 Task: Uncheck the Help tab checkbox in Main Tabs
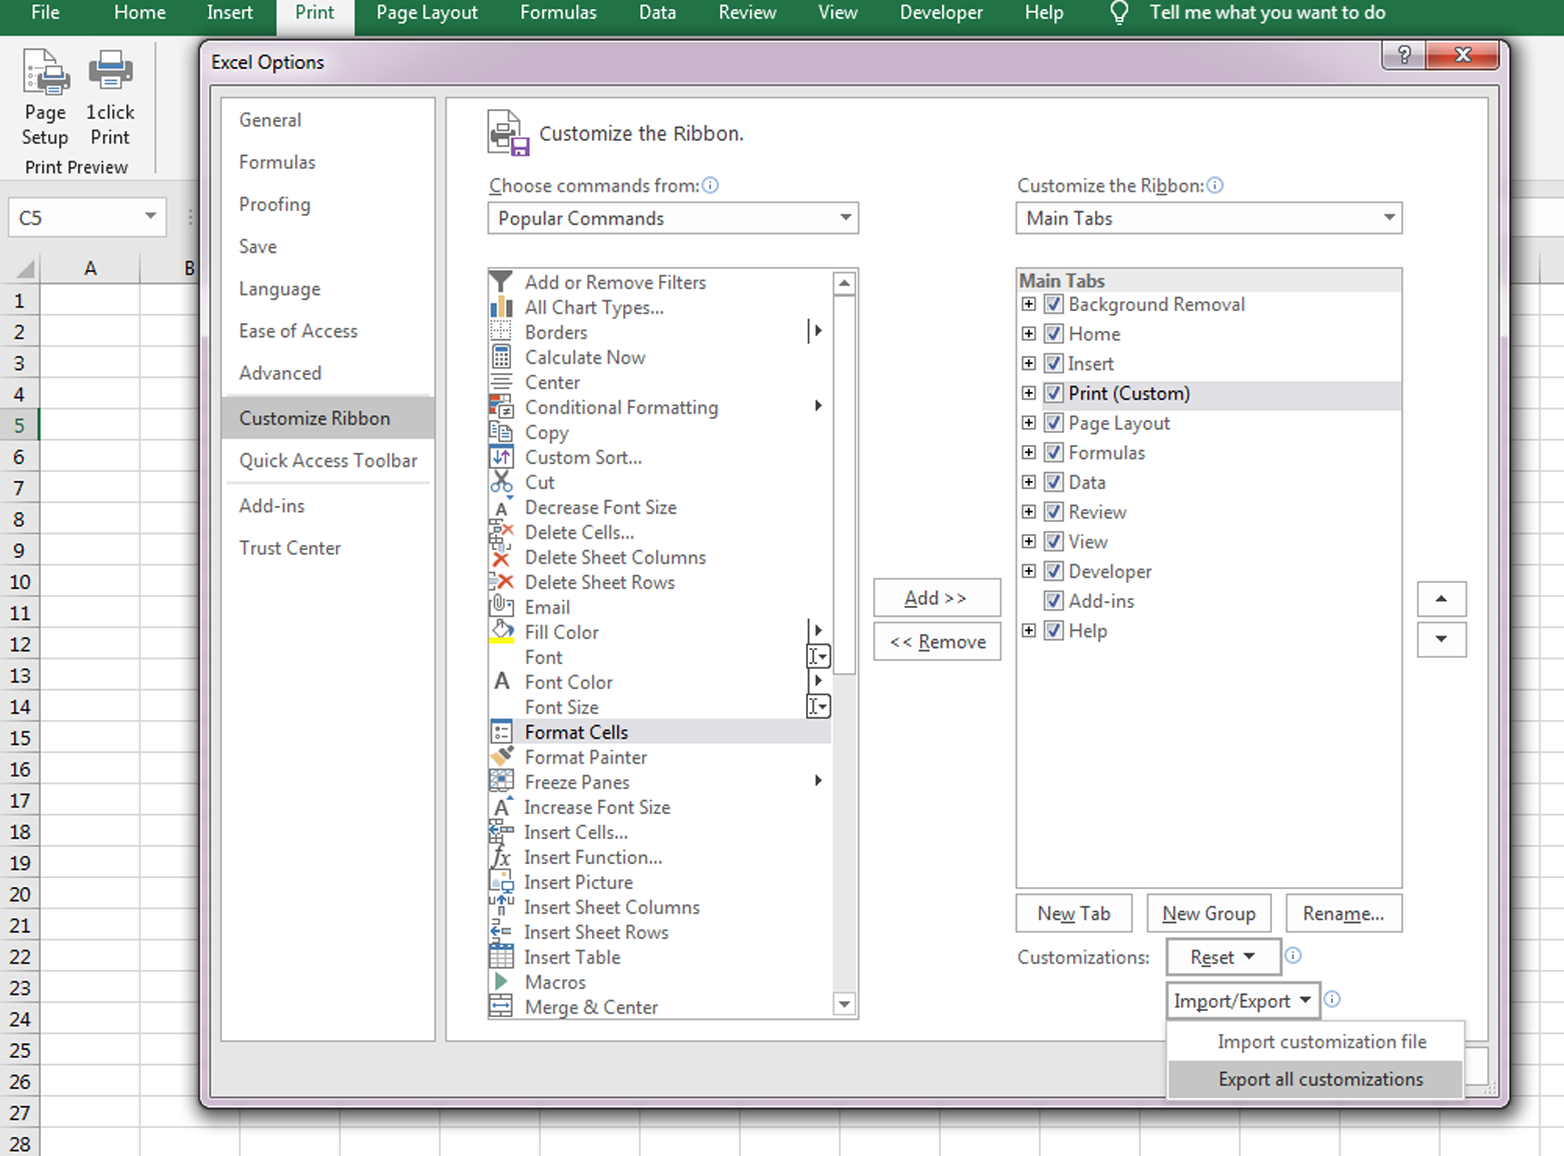pos(1054,631)
